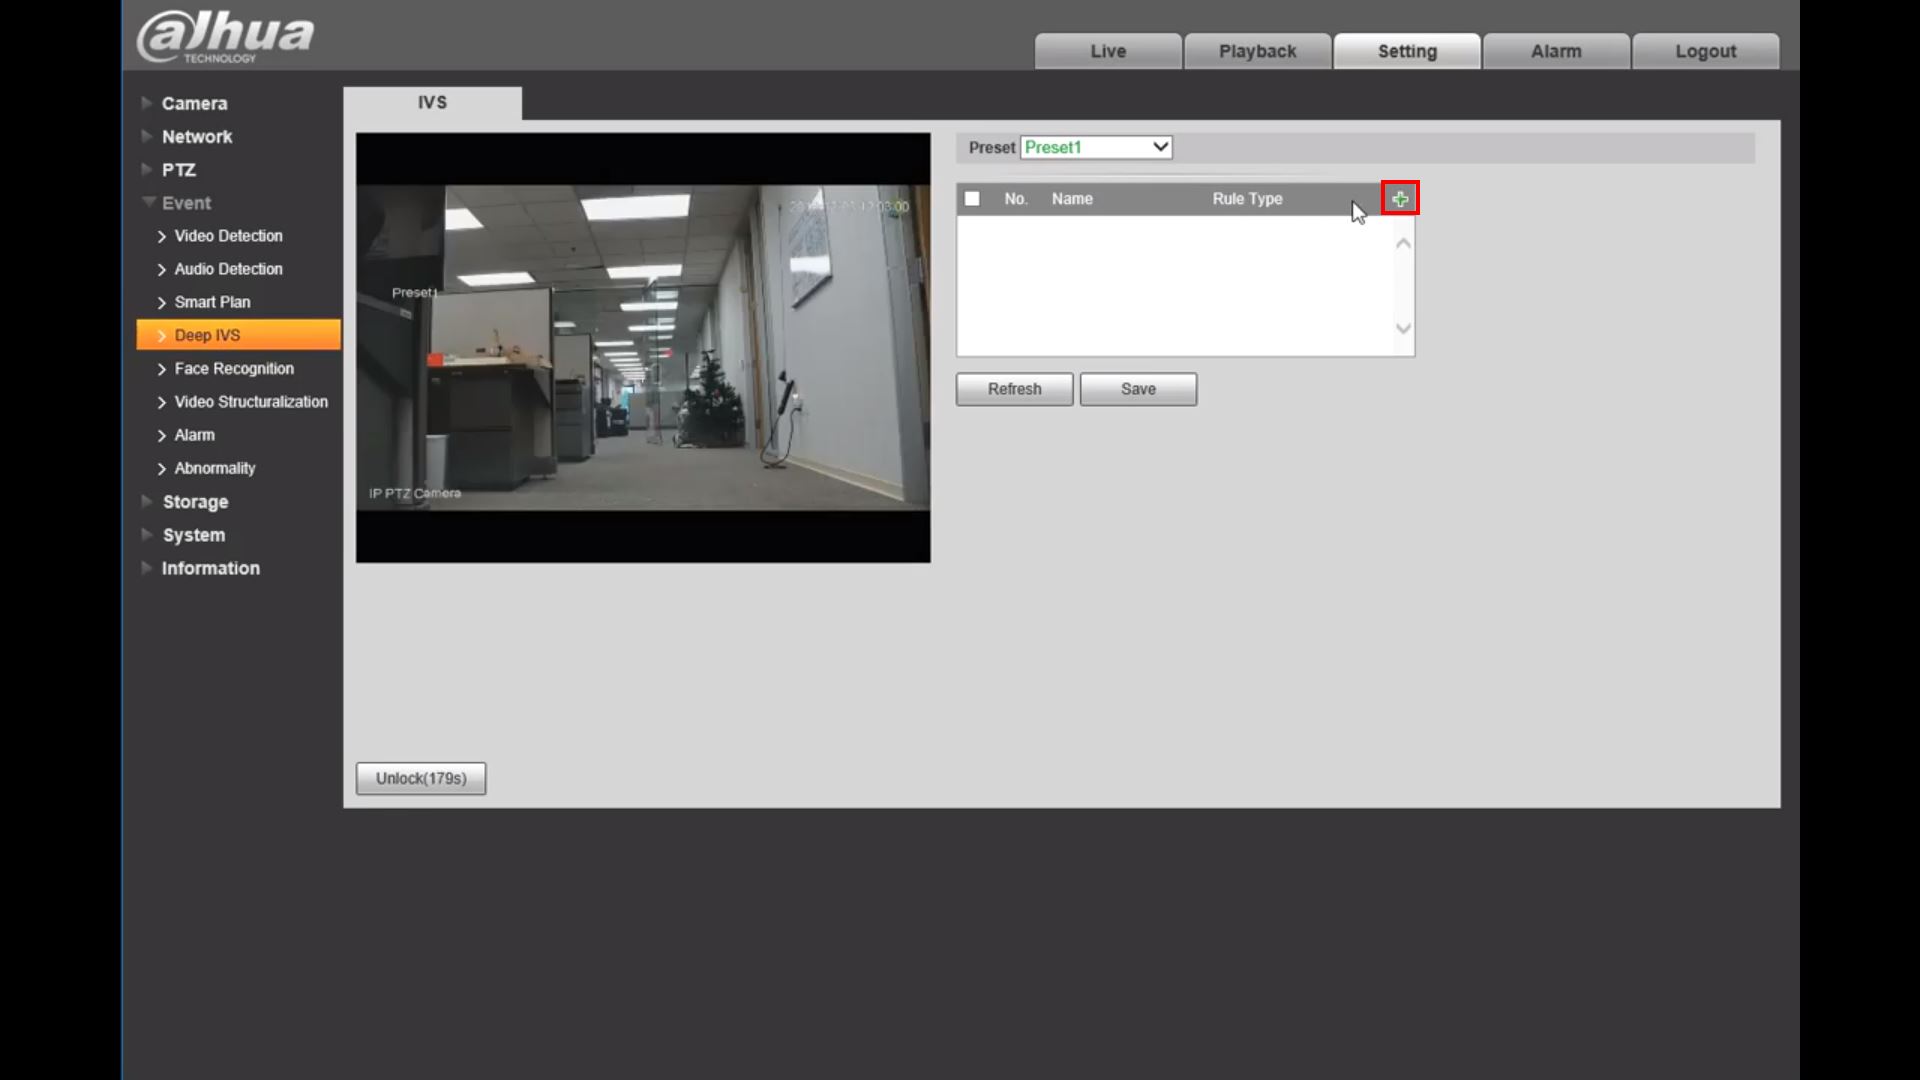Screen dimensions: 1920x1080
Task: Click the Refresh button
Action: (1013, 389)
